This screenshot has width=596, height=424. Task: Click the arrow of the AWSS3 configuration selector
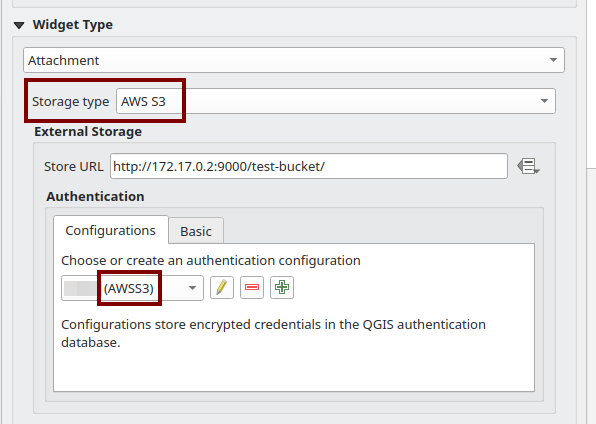coord(192,288)
